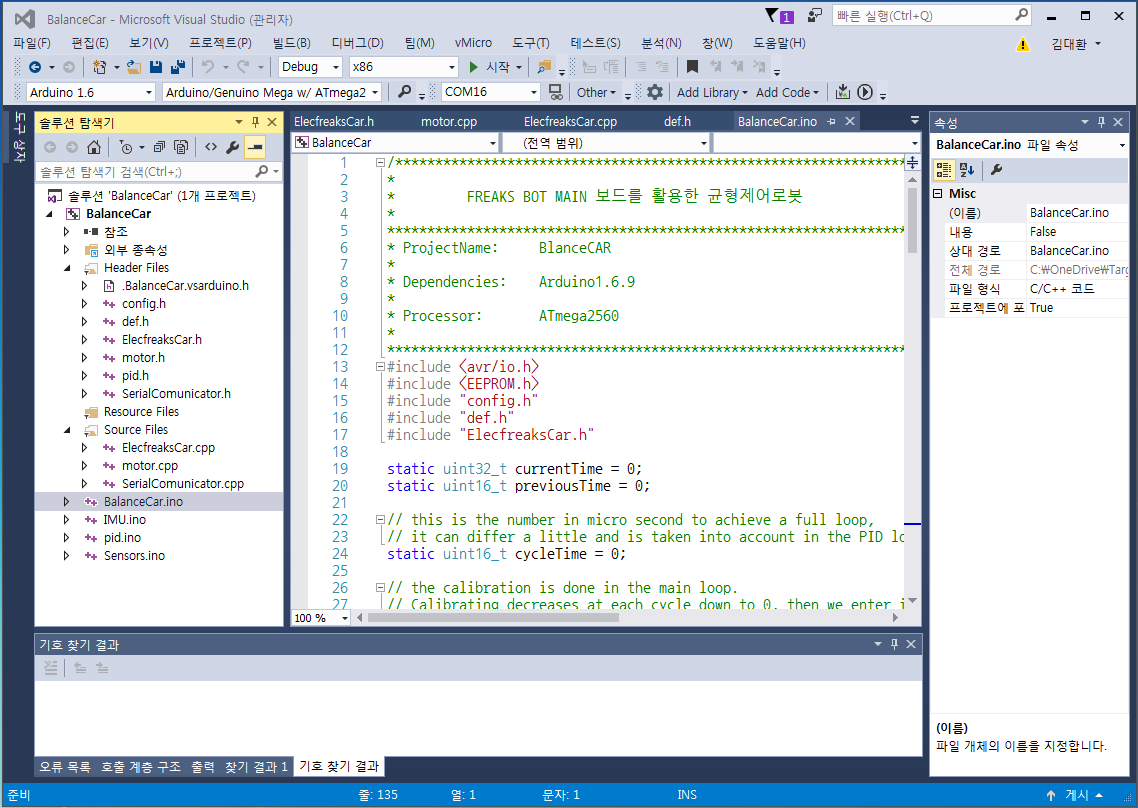Switch to the 오류 목록 bottom tab
This screenshot has width=1138, height=808.
[x=65, y=767]
